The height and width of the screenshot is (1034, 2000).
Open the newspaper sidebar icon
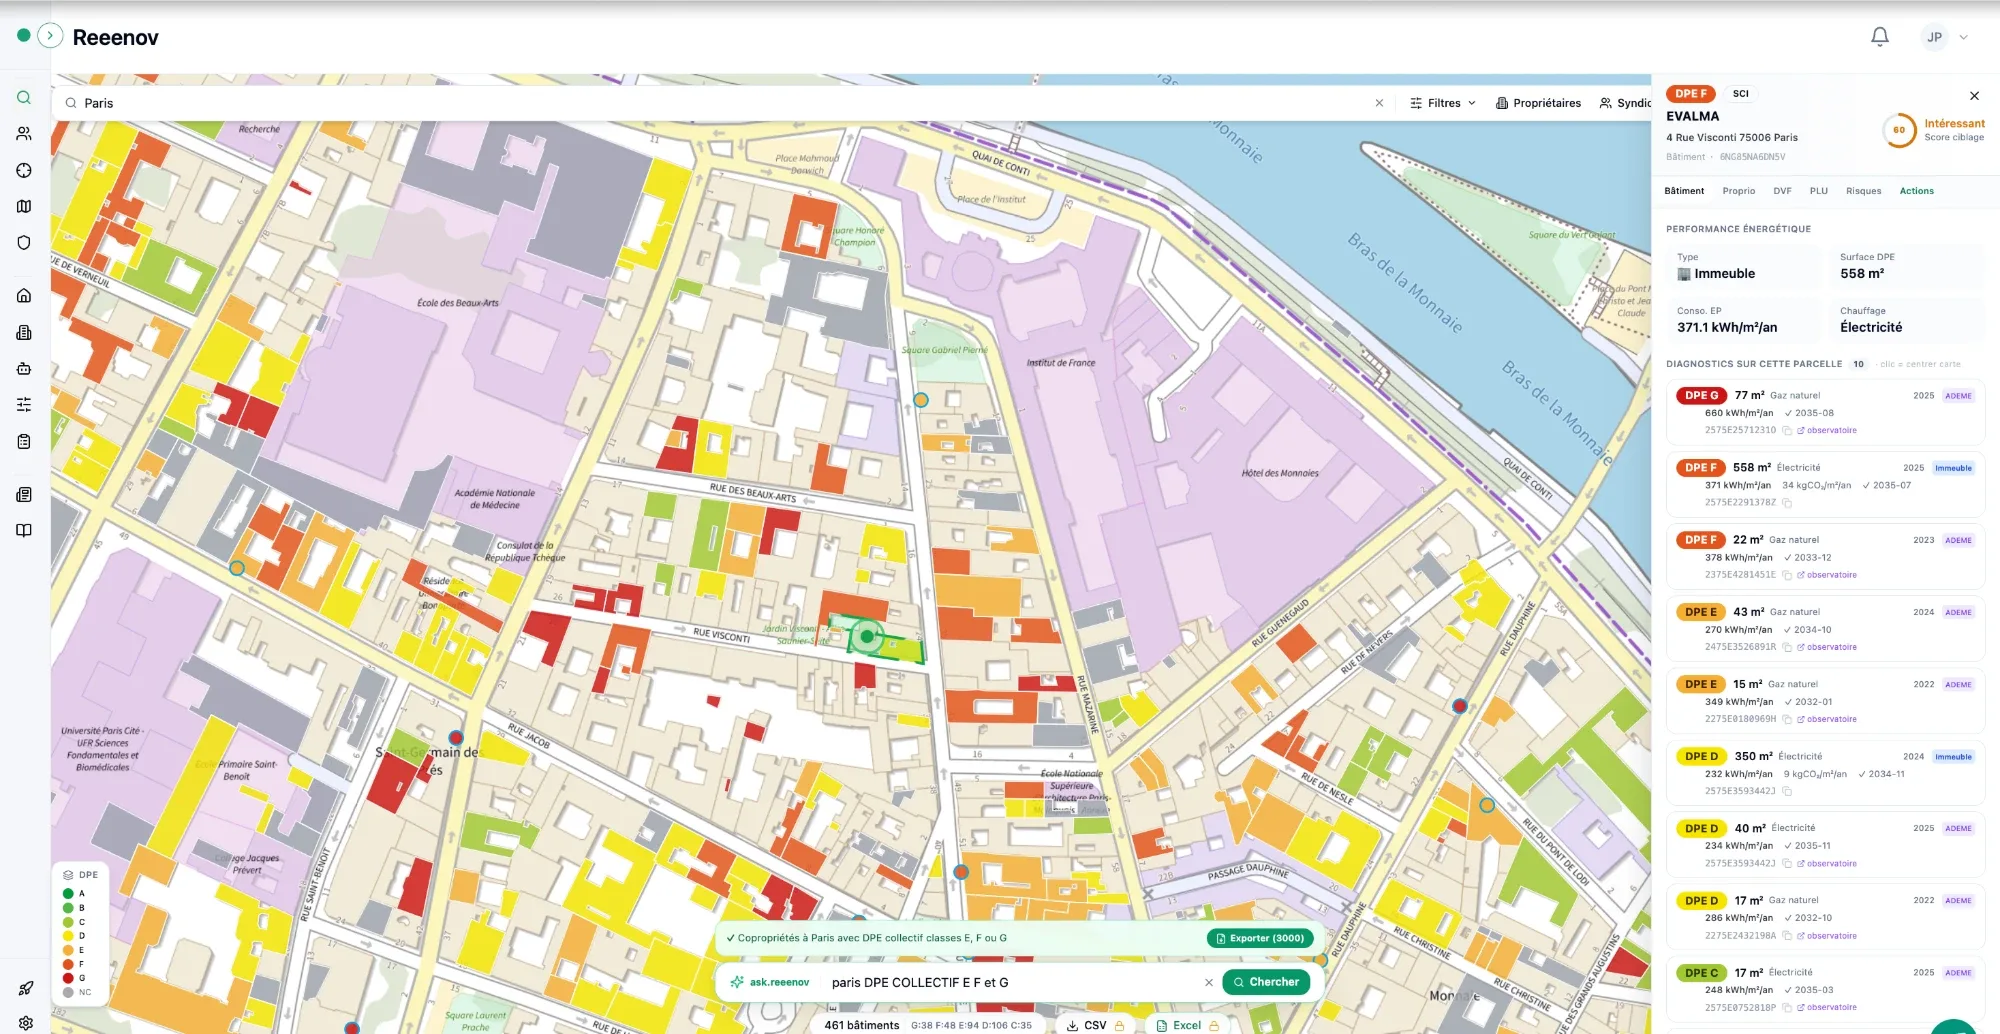[24, 494]
